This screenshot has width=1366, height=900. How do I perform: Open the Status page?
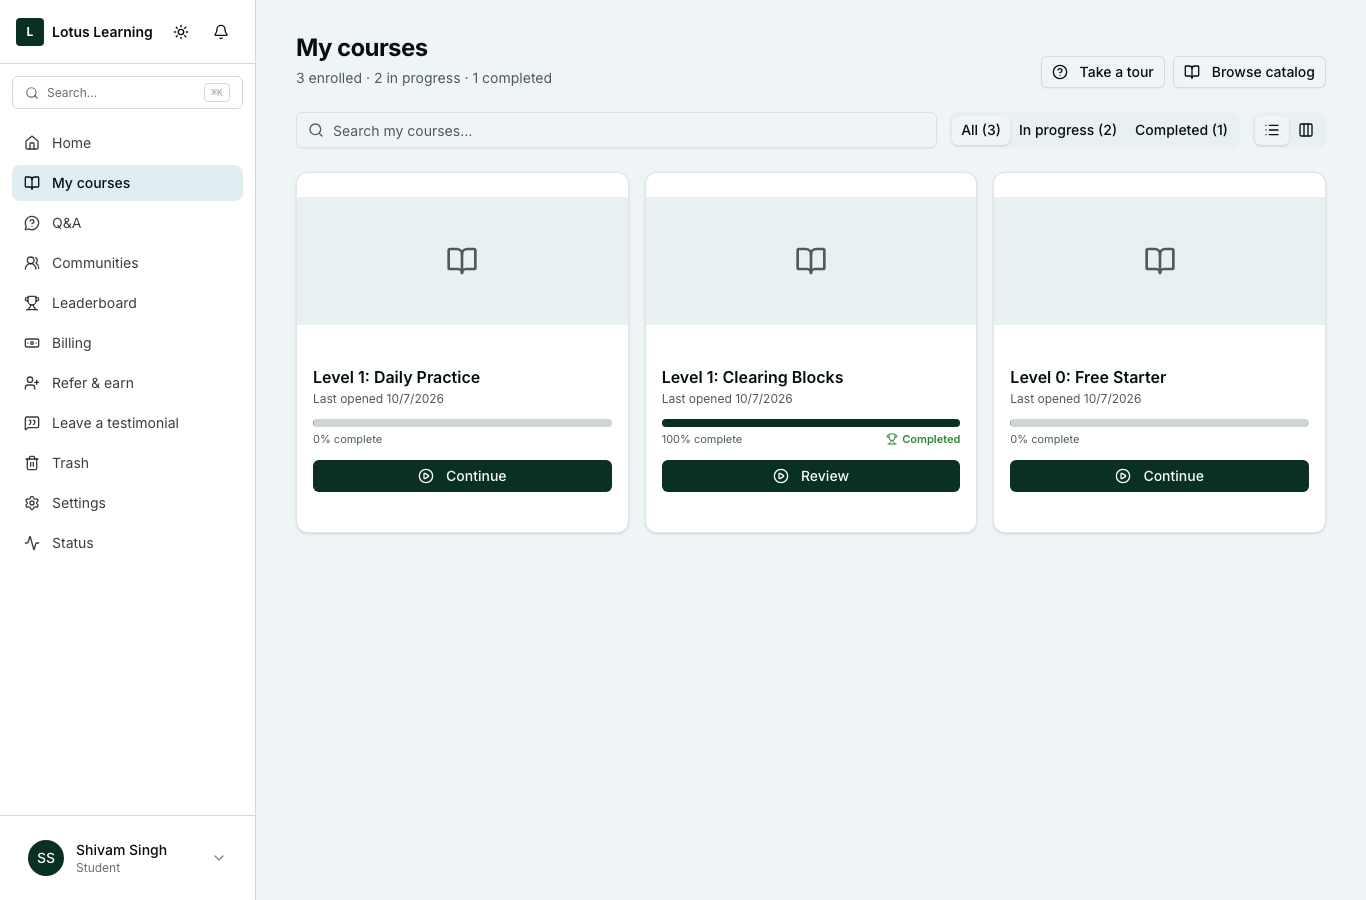(x=128, y=543)
